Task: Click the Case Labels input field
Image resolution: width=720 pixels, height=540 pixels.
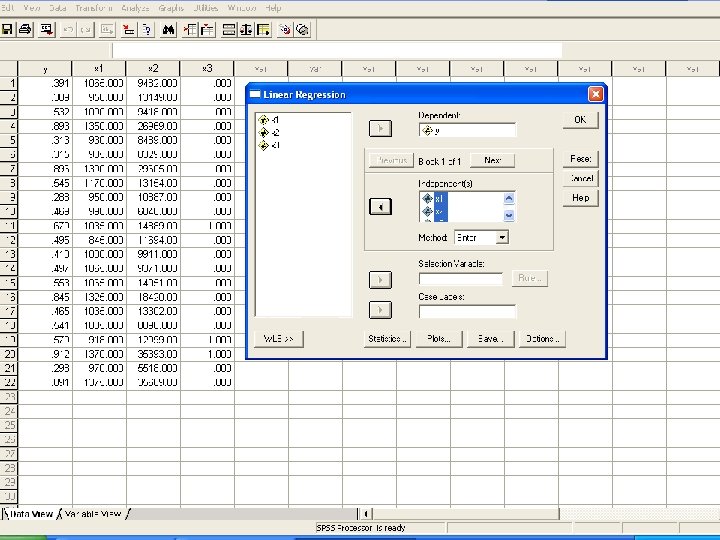Action: [467, 312]
